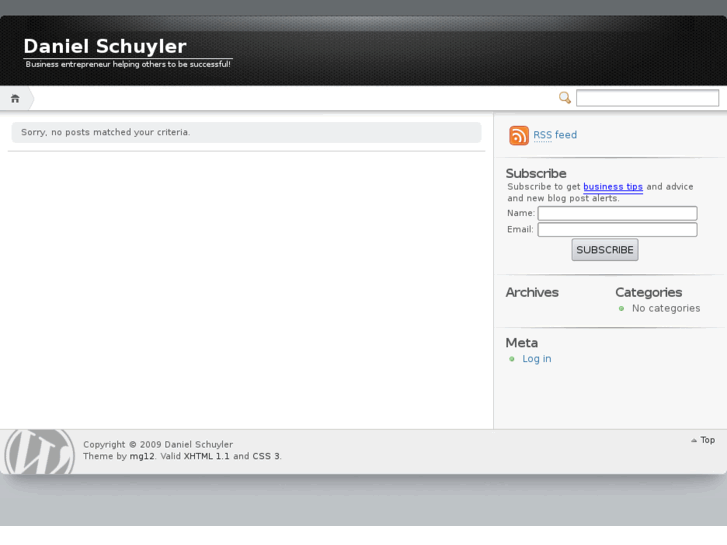Viewport: 727px width, 545px height.
Task: Click the Categories heading
Action: [x=648, y=292]
